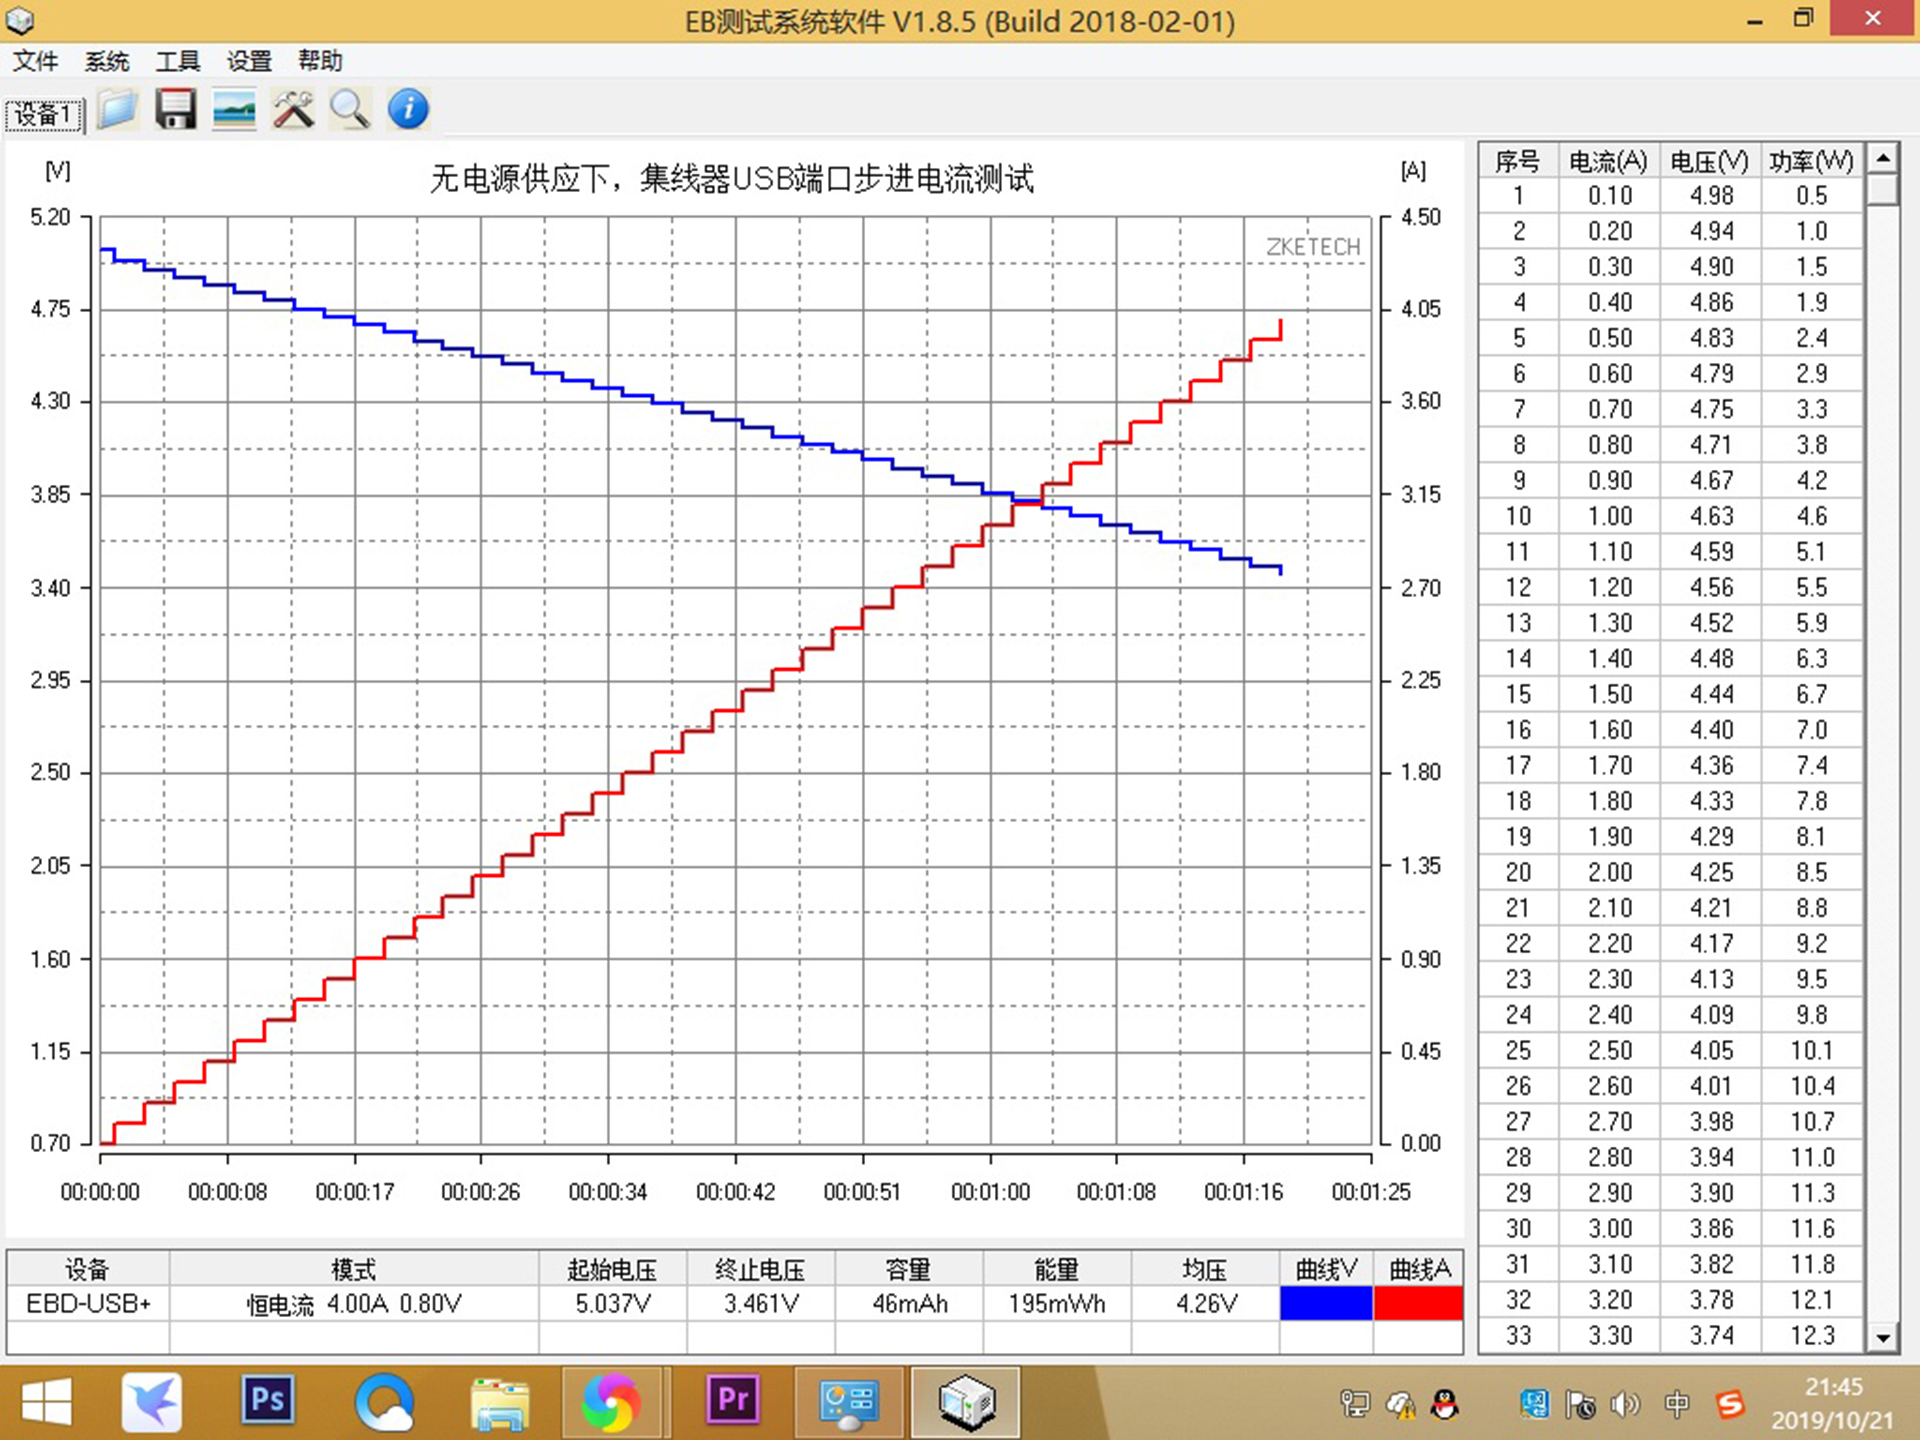1920x1440 pixels.
Task: Open the folder icon in the toolbar
Action: [x=117, y=109]
